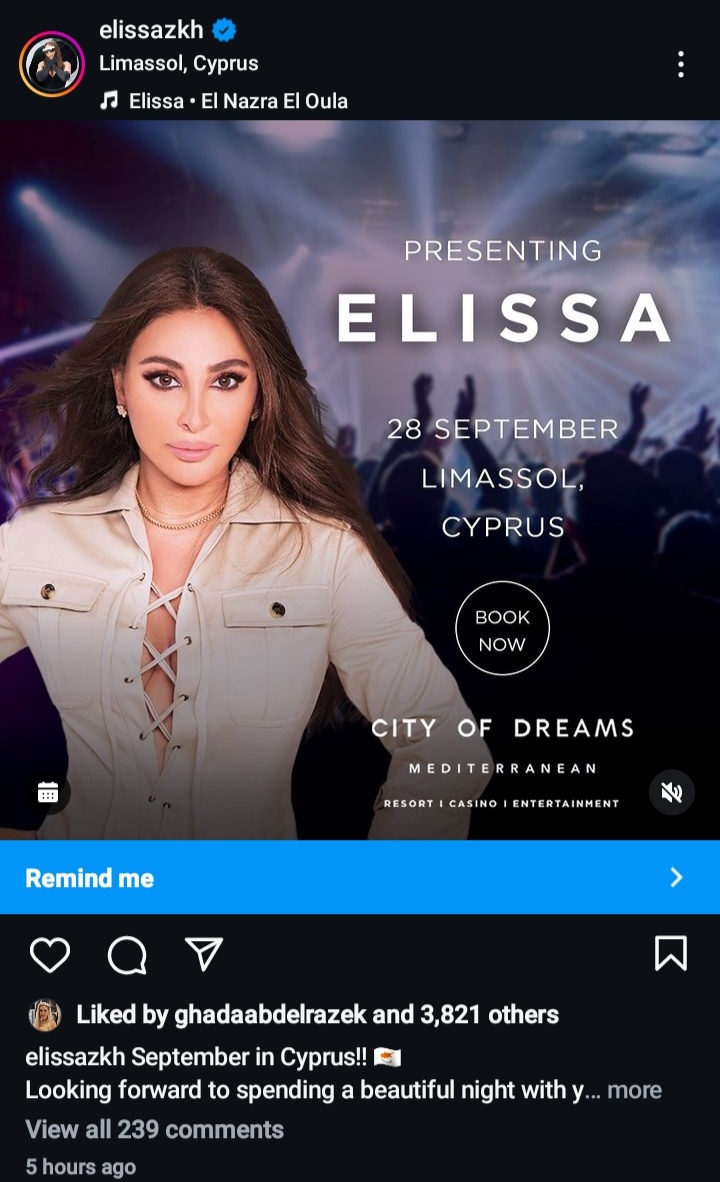View all 239 comments
Viewport: 720px width, 1182px height.
pyautogui.click(x=155, y=1129)
